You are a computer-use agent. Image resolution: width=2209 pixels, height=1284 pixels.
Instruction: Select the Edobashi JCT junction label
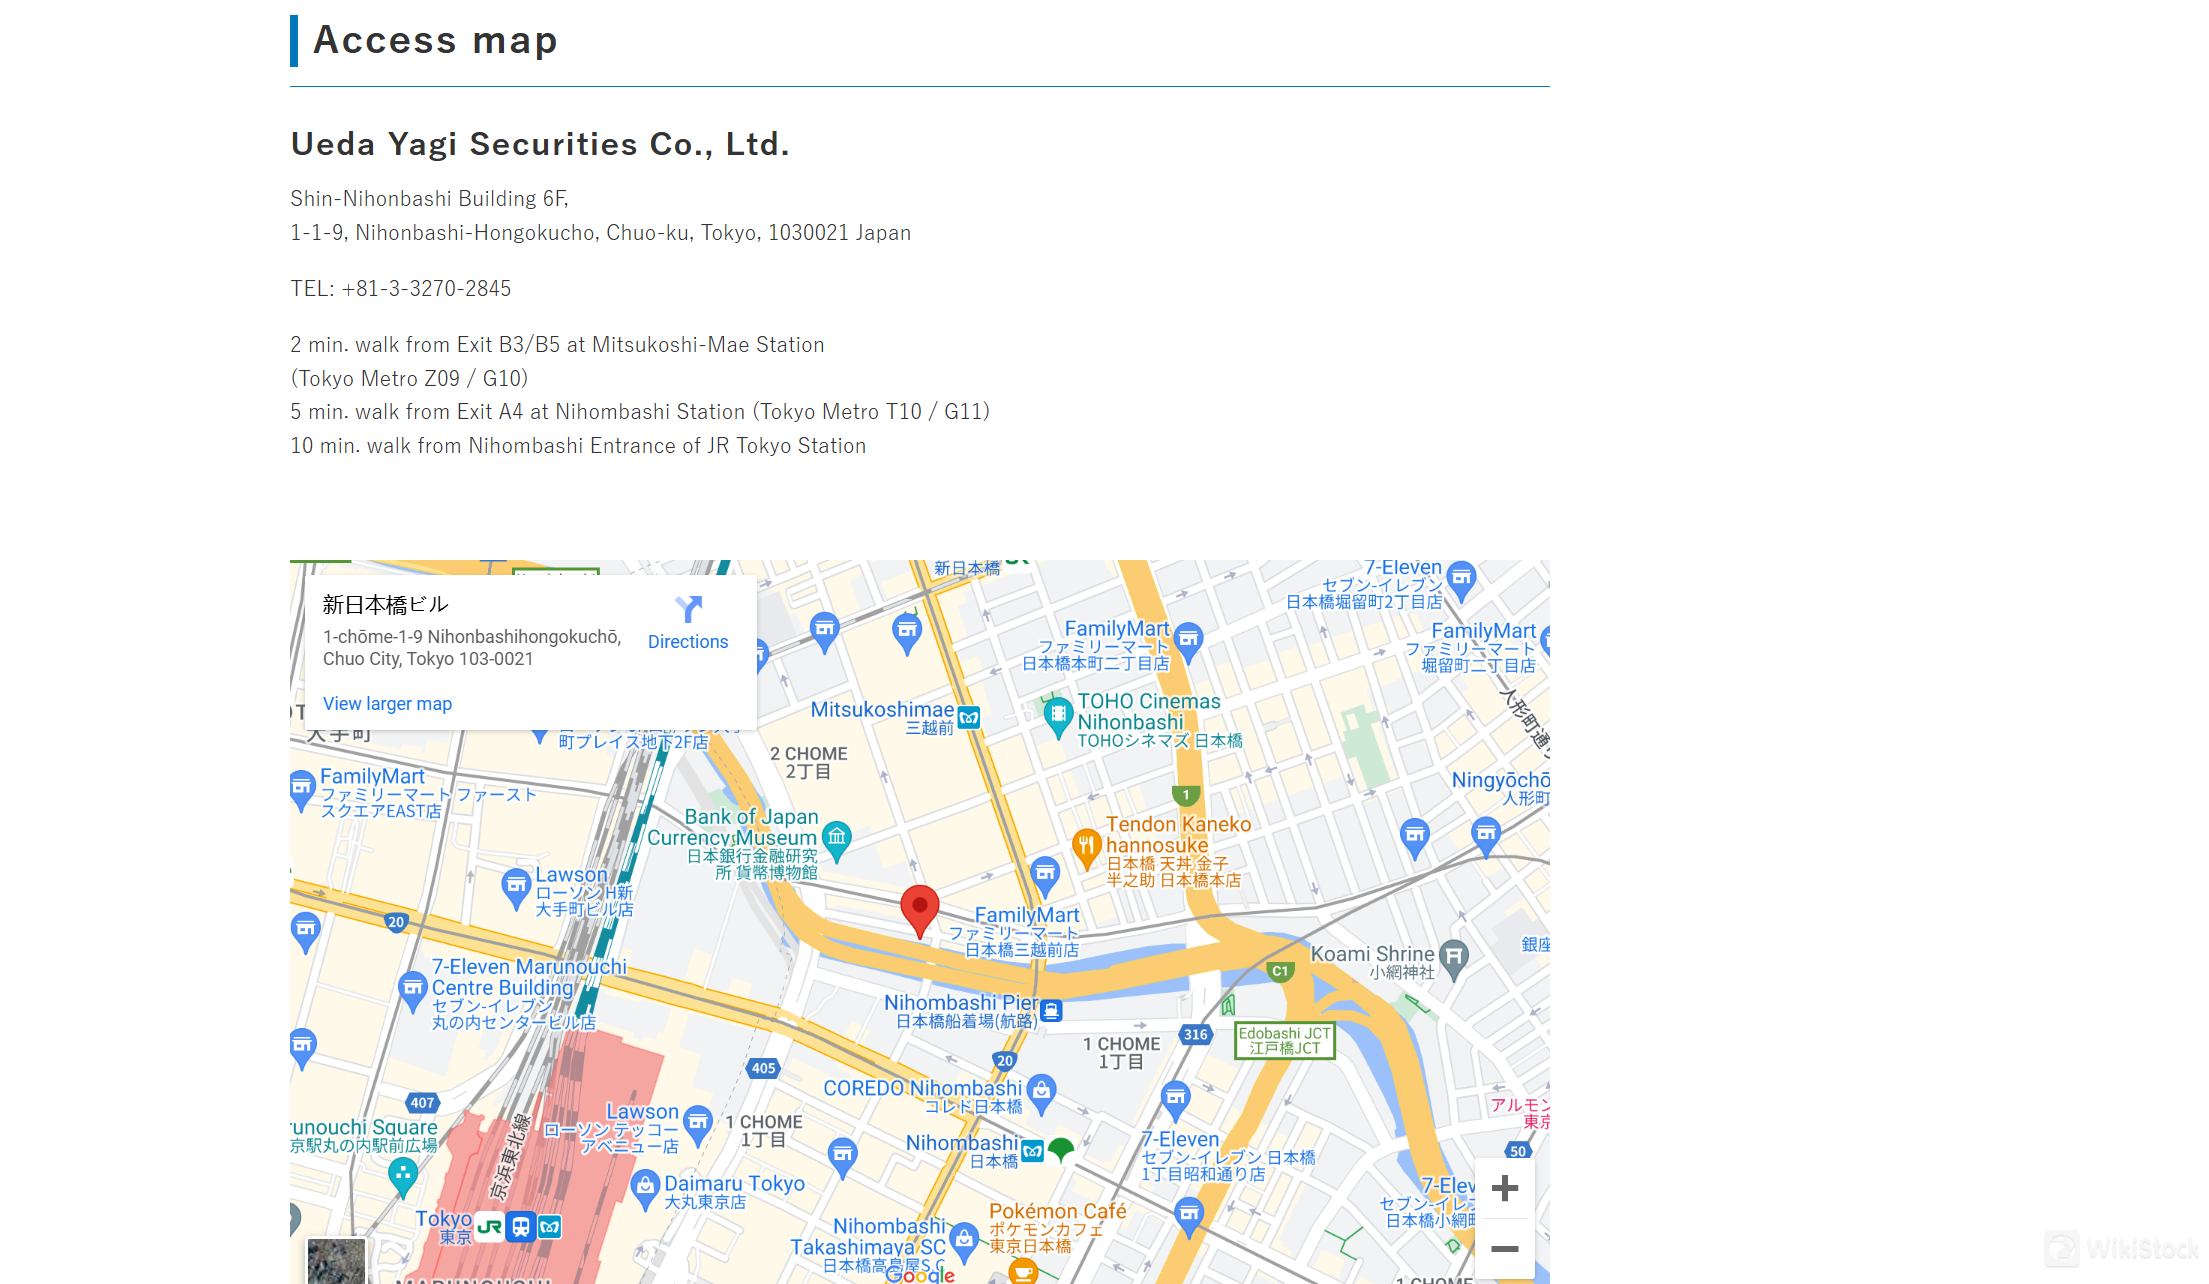1285,1040
